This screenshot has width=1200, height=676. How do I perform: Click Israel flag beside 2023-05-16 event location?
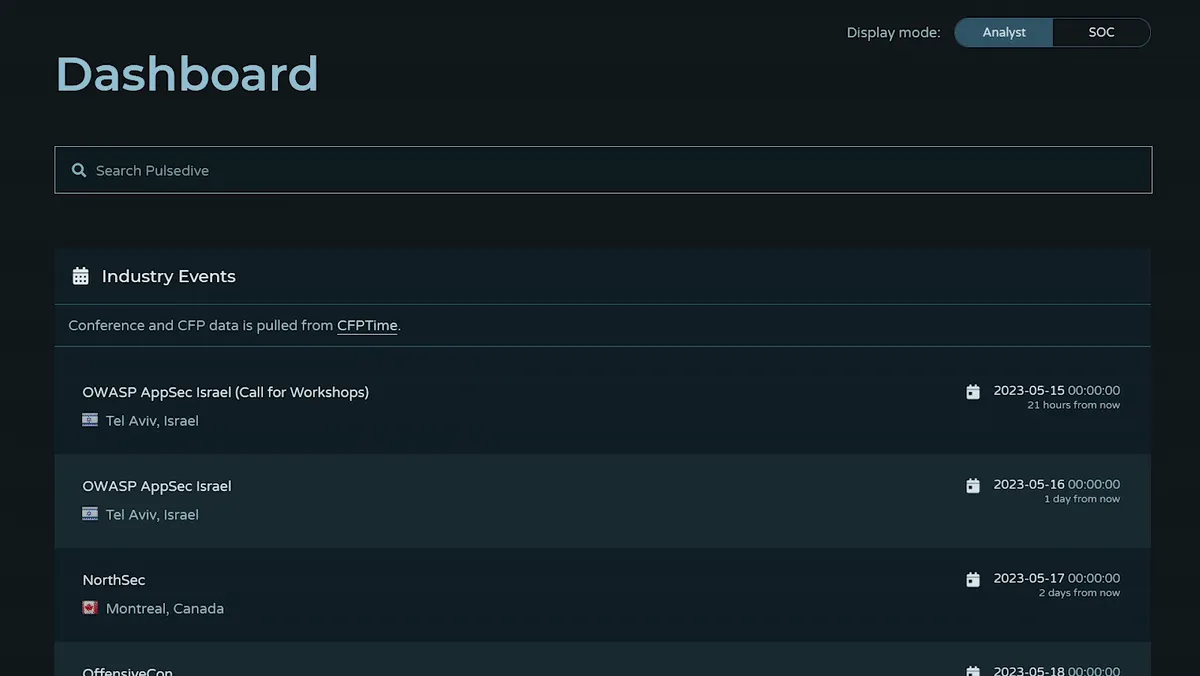click(90, 514)
